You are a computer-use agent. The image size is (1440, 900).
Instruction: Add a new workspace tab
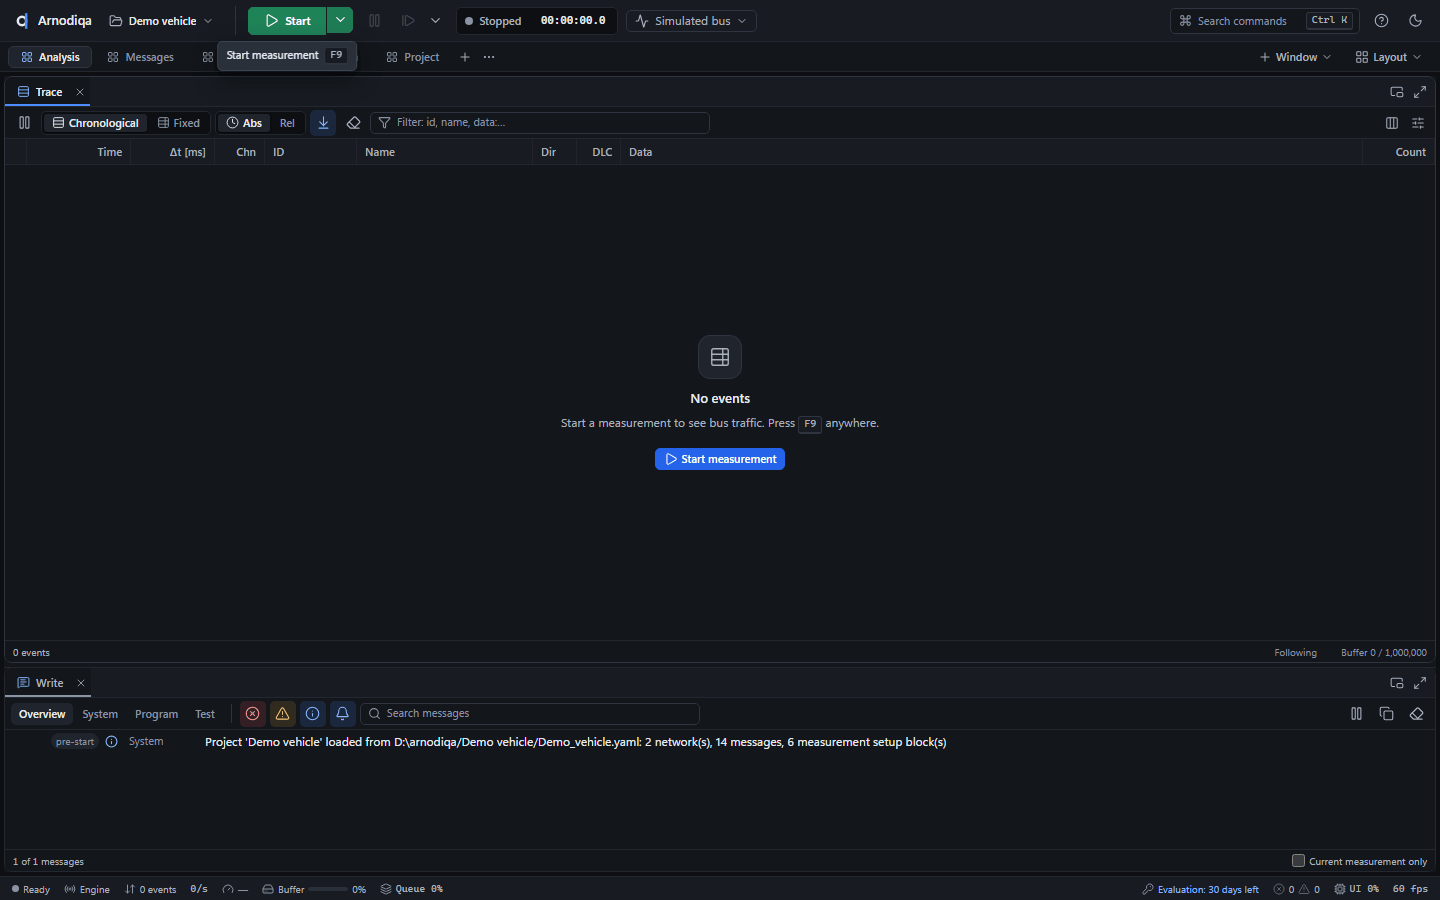click(x=465, y=57)
